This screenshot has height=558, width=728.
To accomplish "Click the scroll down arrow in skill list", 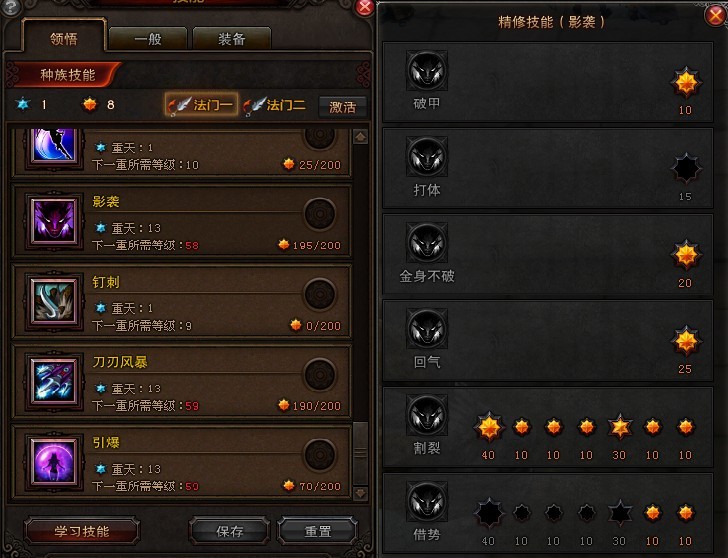I will coord(360,493).
